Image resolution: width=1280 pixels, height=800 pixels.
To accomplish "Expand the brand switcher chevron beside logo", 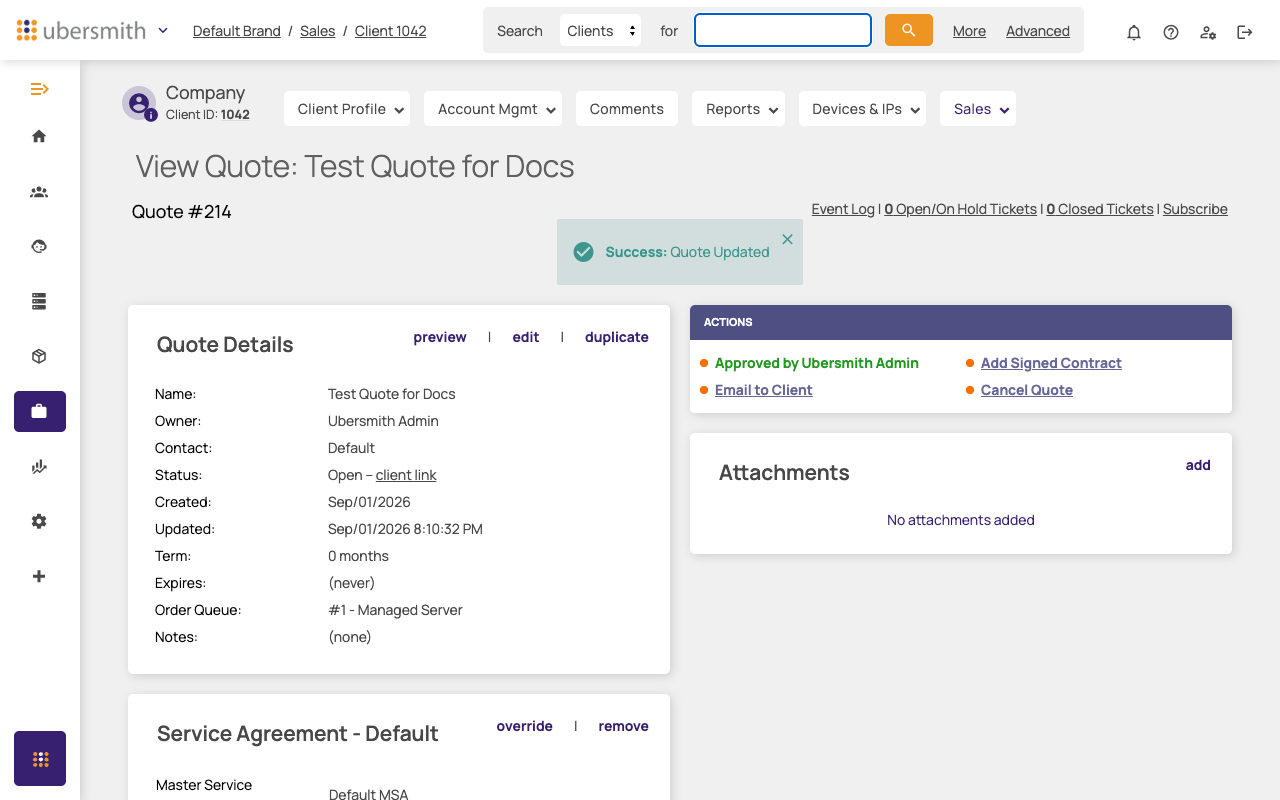I will pos(163,30).
